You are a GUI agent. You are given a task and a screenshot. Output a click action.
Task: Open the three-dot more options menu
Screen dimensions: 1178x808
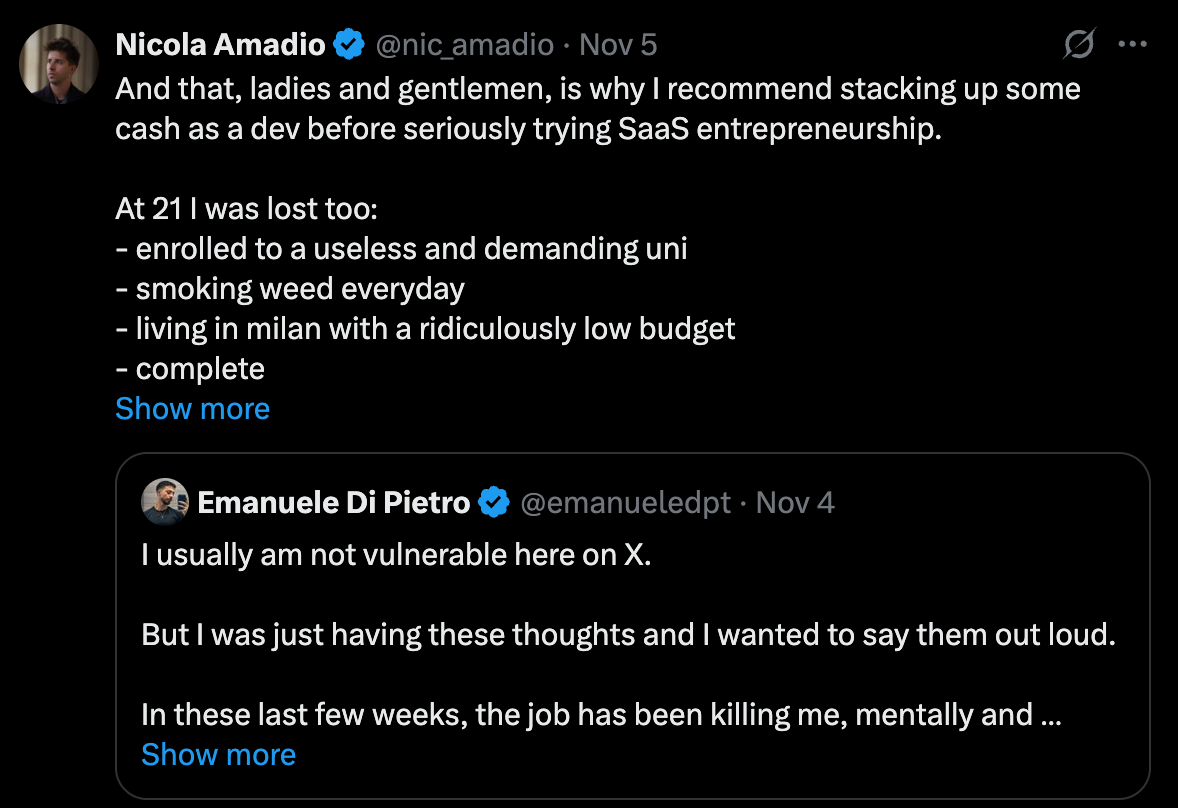pos(1132,45)
